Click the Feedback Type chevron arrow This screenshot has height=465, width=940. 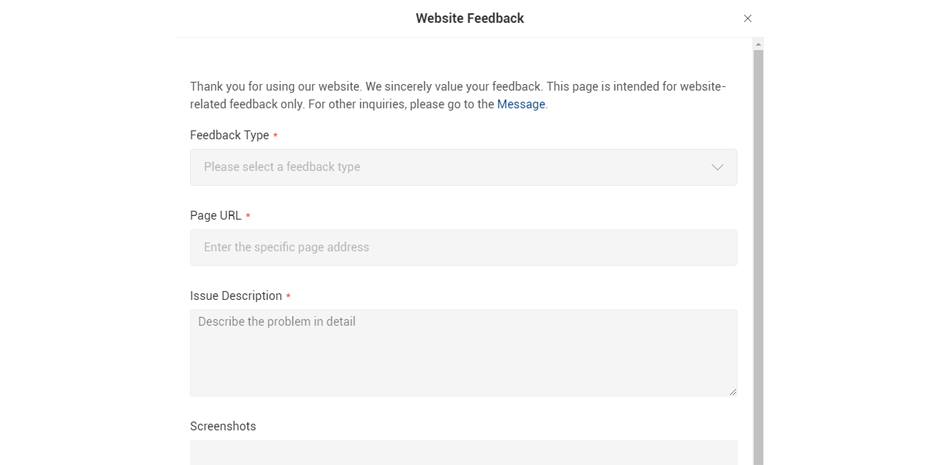tap(717, 167)
